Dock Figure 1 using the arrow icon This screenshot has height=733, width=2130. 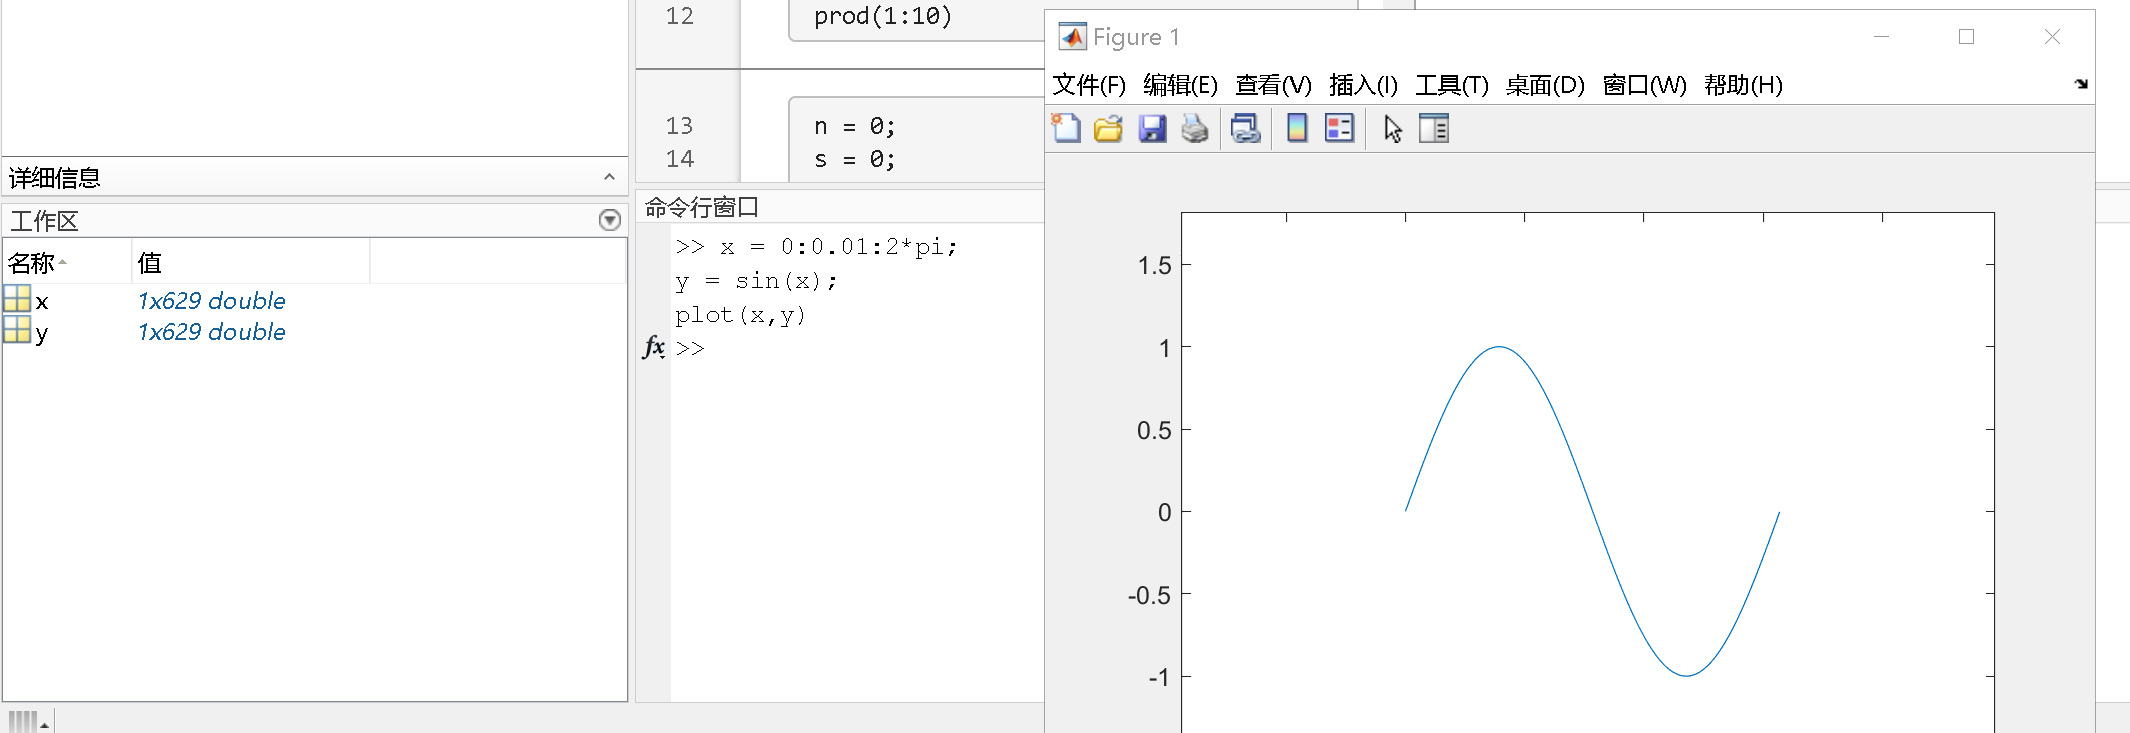(2081, 84)
